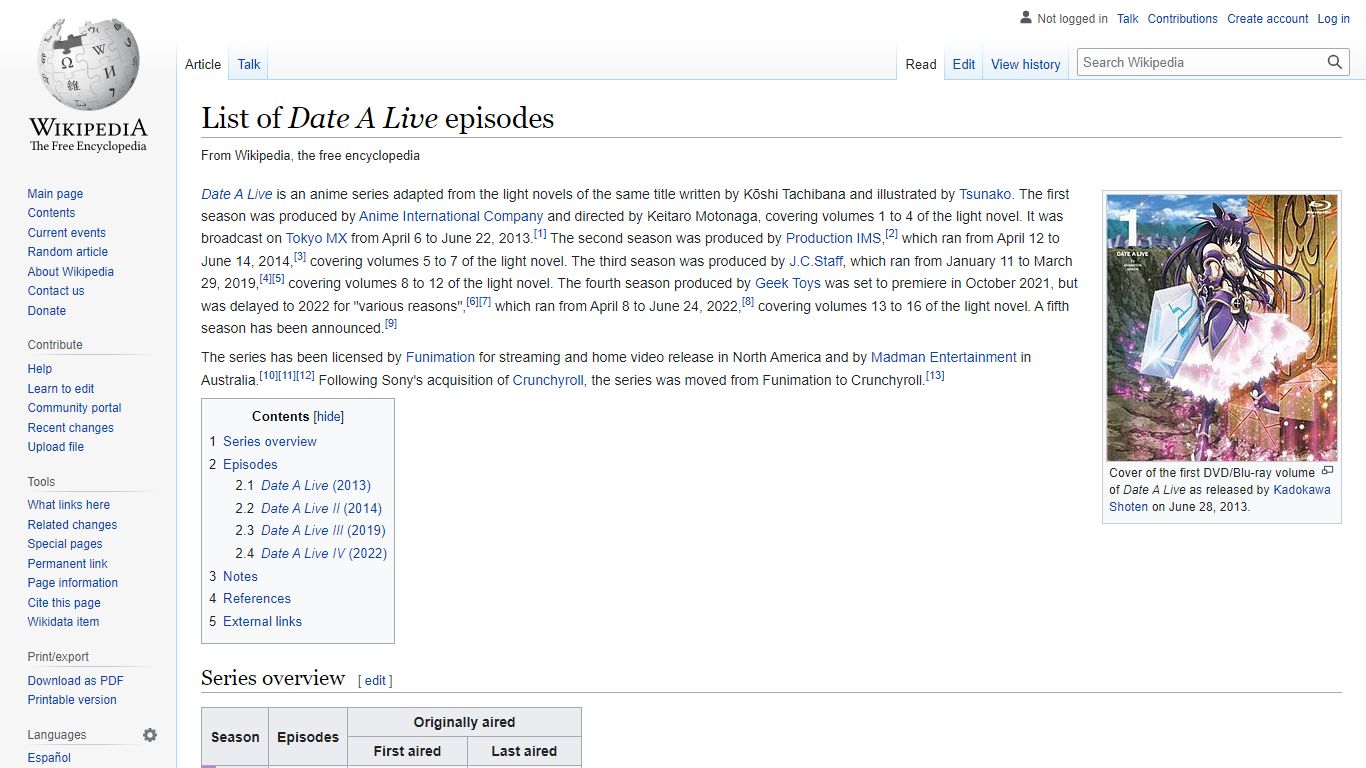
Task: Open the Contributions link
Action: (1183, 19)
